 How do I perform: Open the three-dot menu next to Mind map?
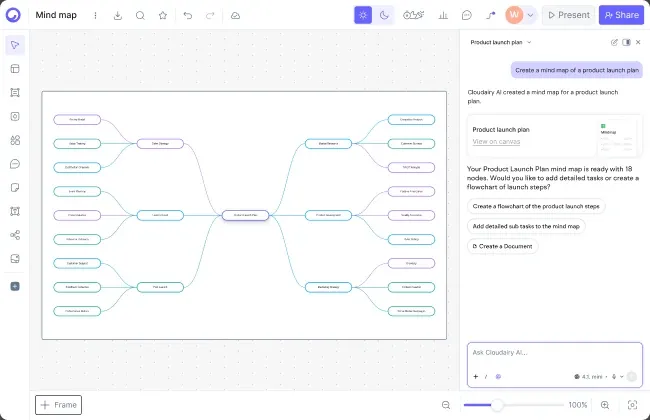click(x=95, y=15)
